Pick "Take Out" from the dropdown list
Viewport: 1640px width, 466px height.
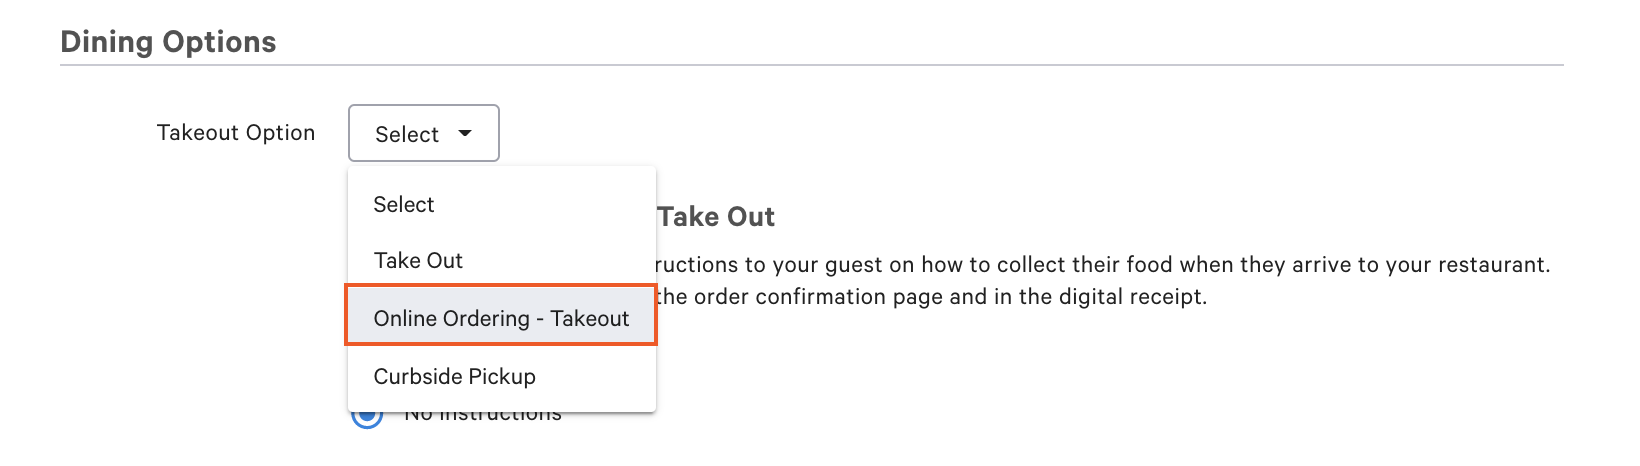[418, 261]
